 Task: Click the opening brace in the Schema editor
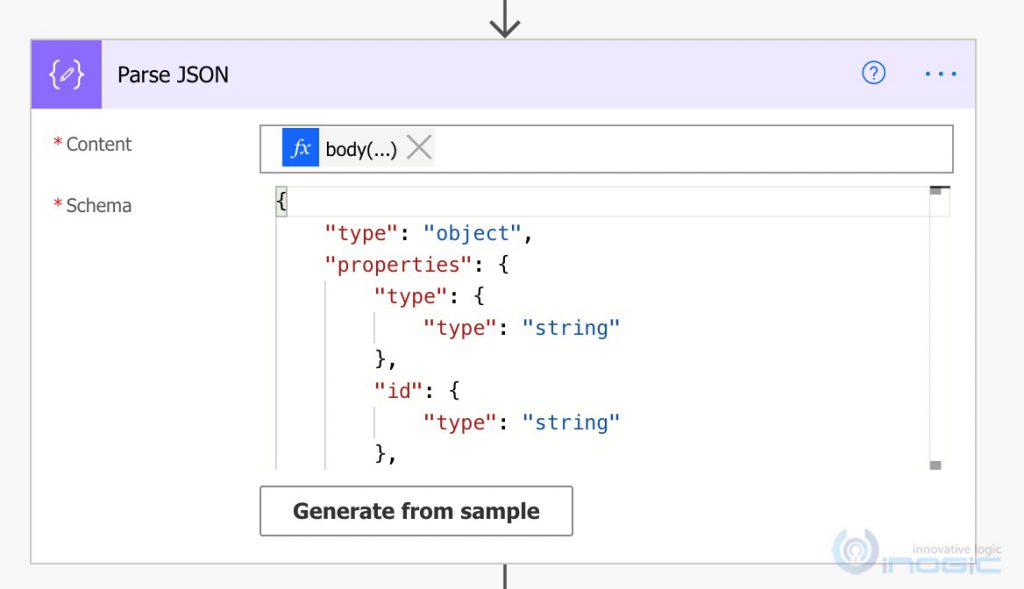click(281, 200)
